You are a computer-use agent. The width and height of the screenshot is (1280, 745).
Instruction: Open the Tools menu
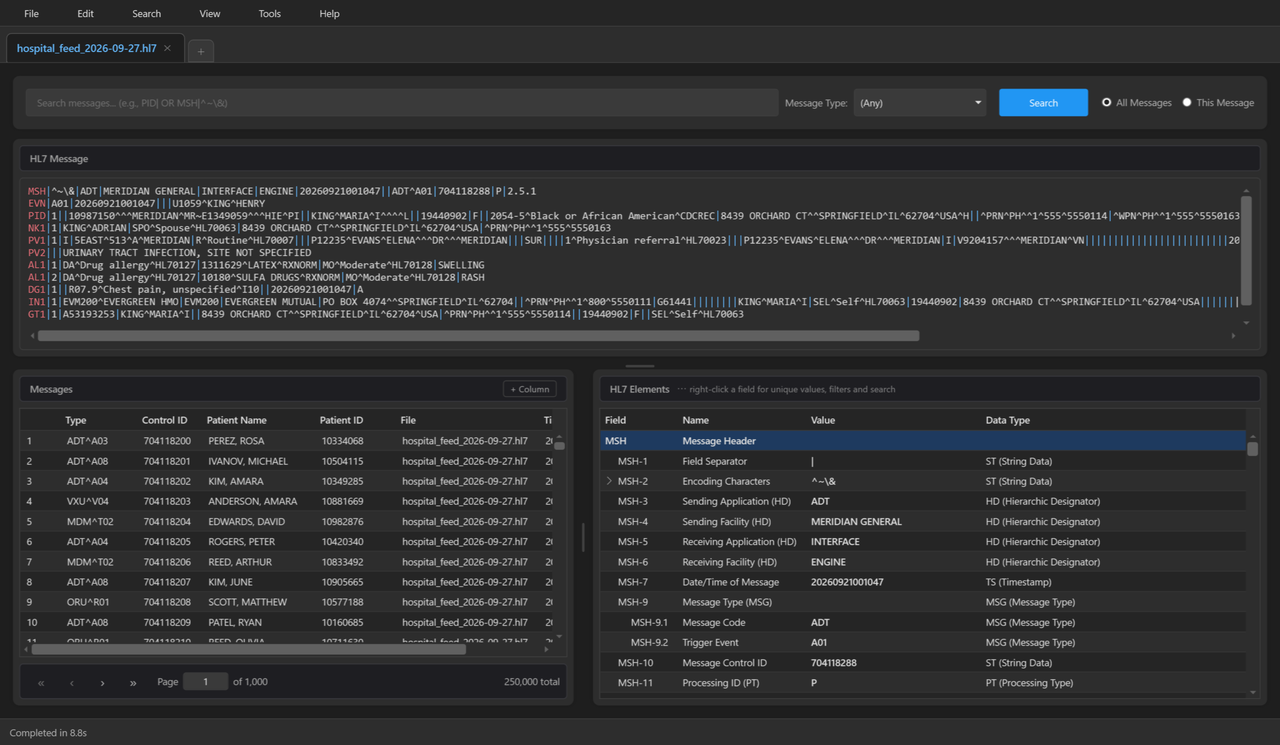(270, 14)
